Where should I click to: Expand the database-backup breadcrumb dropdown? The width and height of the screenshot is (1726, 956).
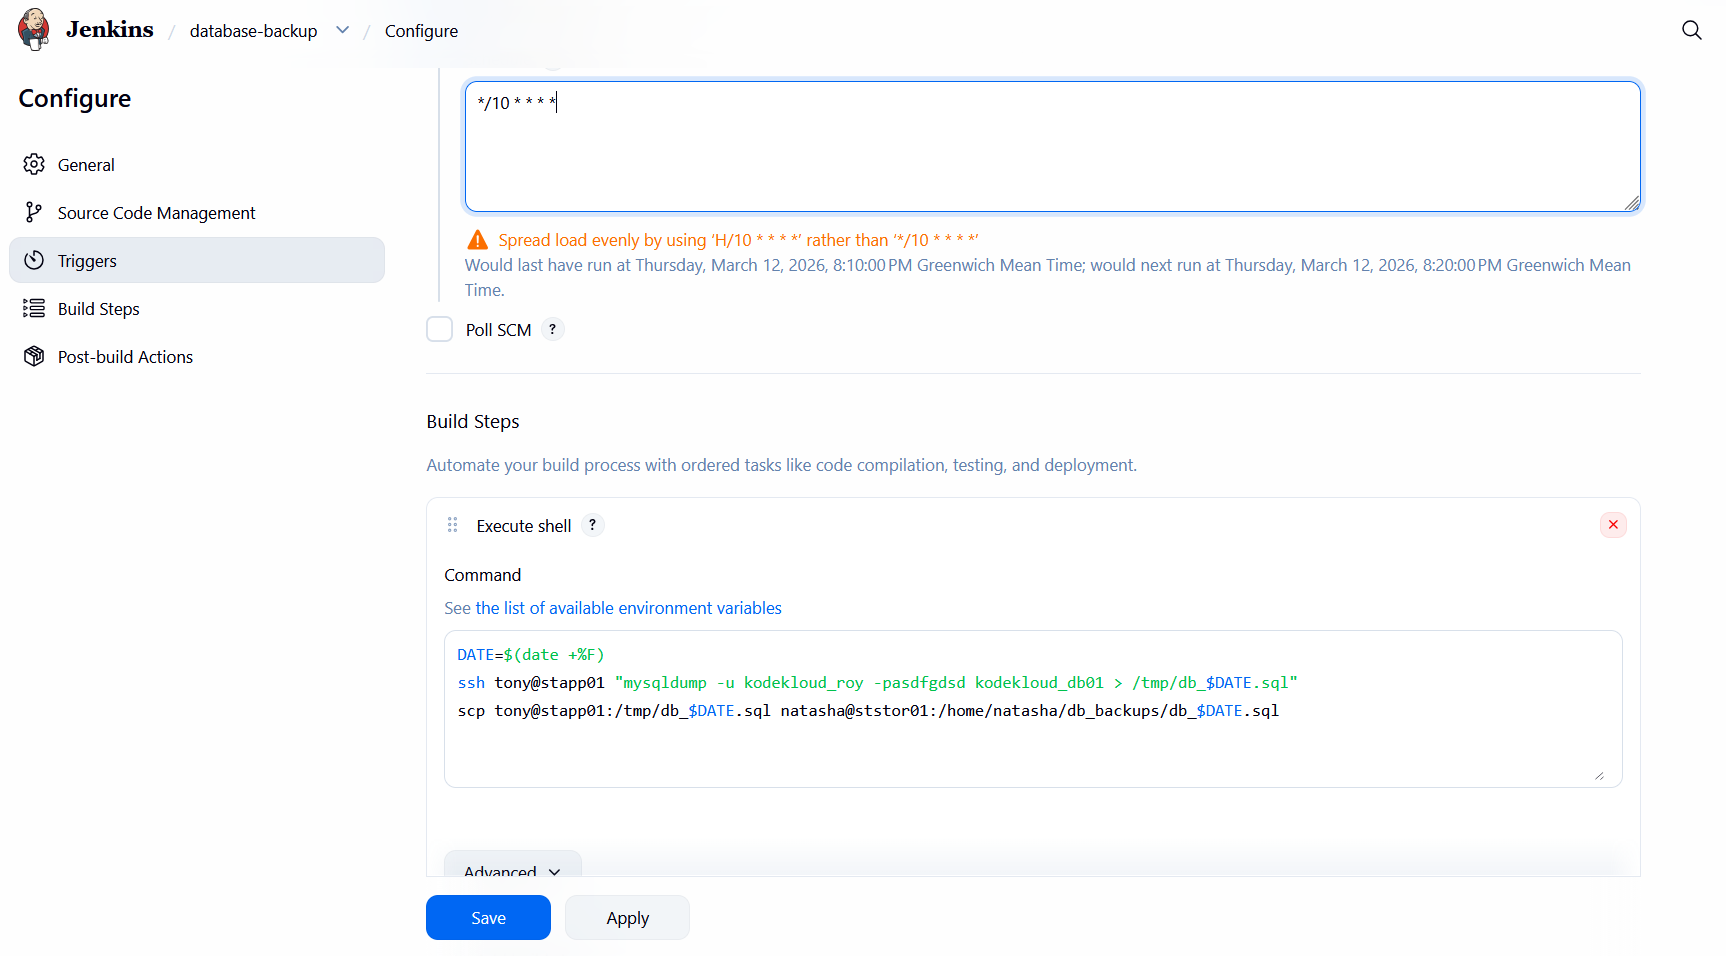click(342, 30)
